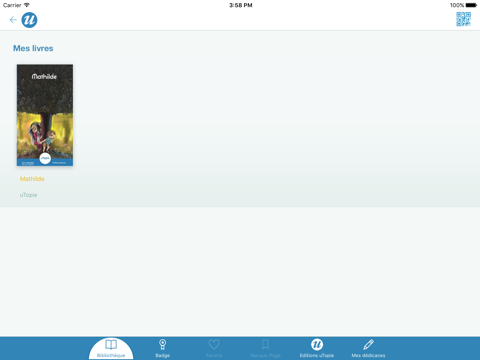
Task: Go to the Favoris tab label
Action: pyautogui.click(x=214, y=356)
